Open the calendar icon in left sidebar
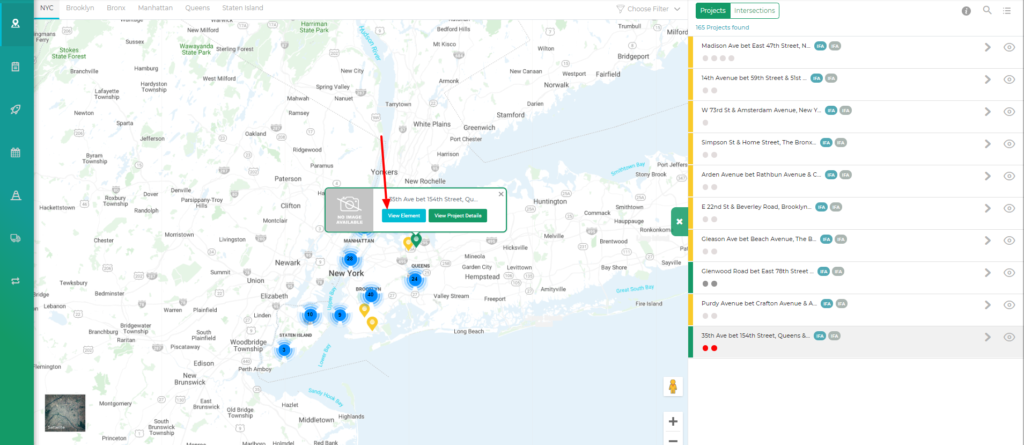This screenshot has width=1024, height=445. point(16,153)
